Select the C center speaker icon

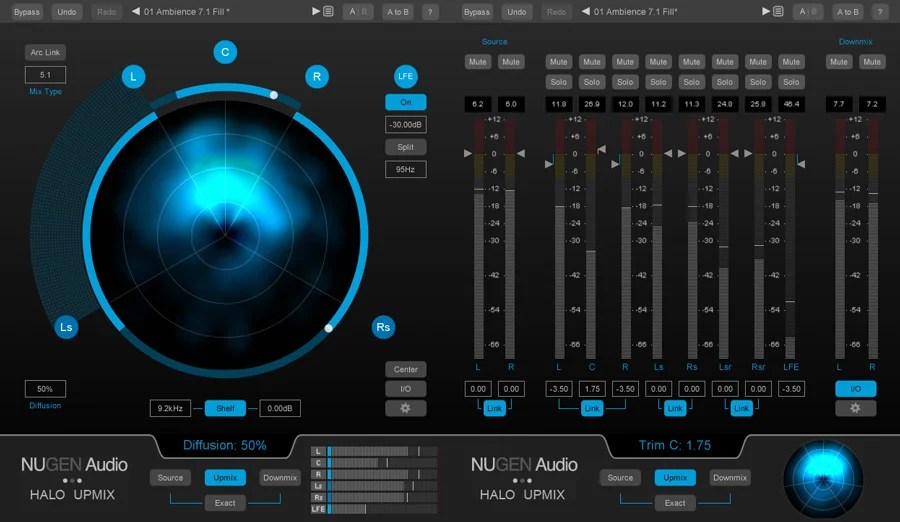point(225,52)
